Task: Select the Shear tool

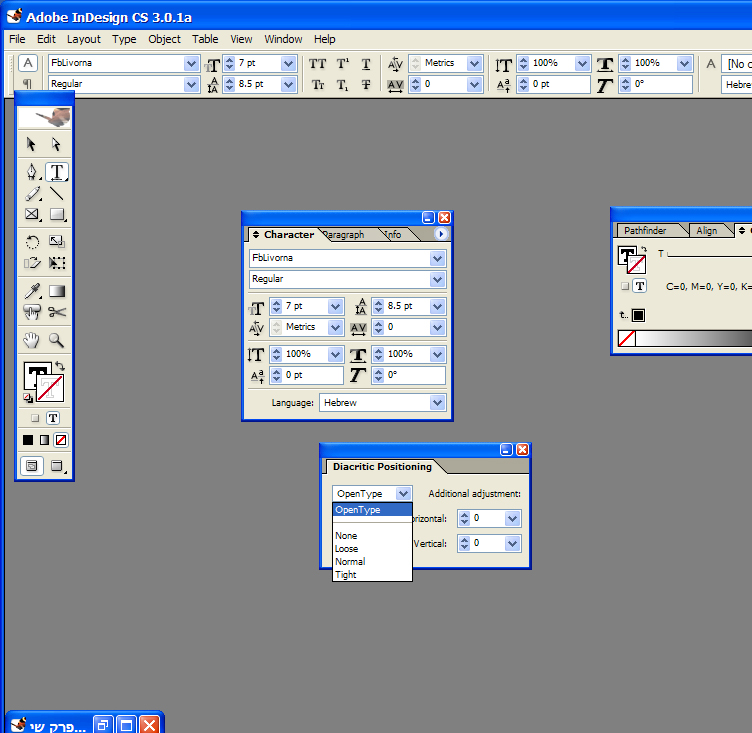Action: coord(32,263)
